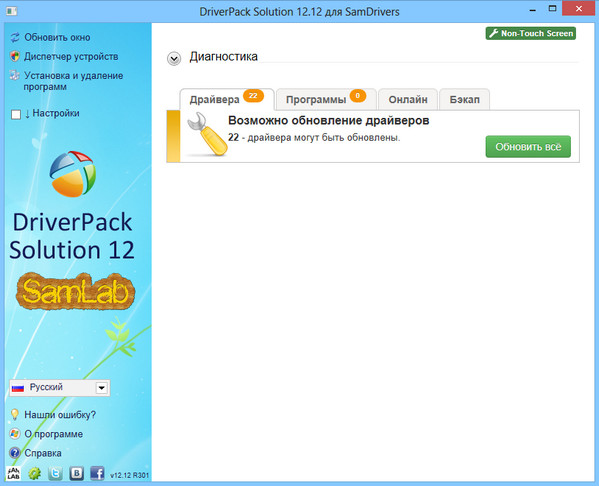Open the Русский language dropdown

point(60,388)
